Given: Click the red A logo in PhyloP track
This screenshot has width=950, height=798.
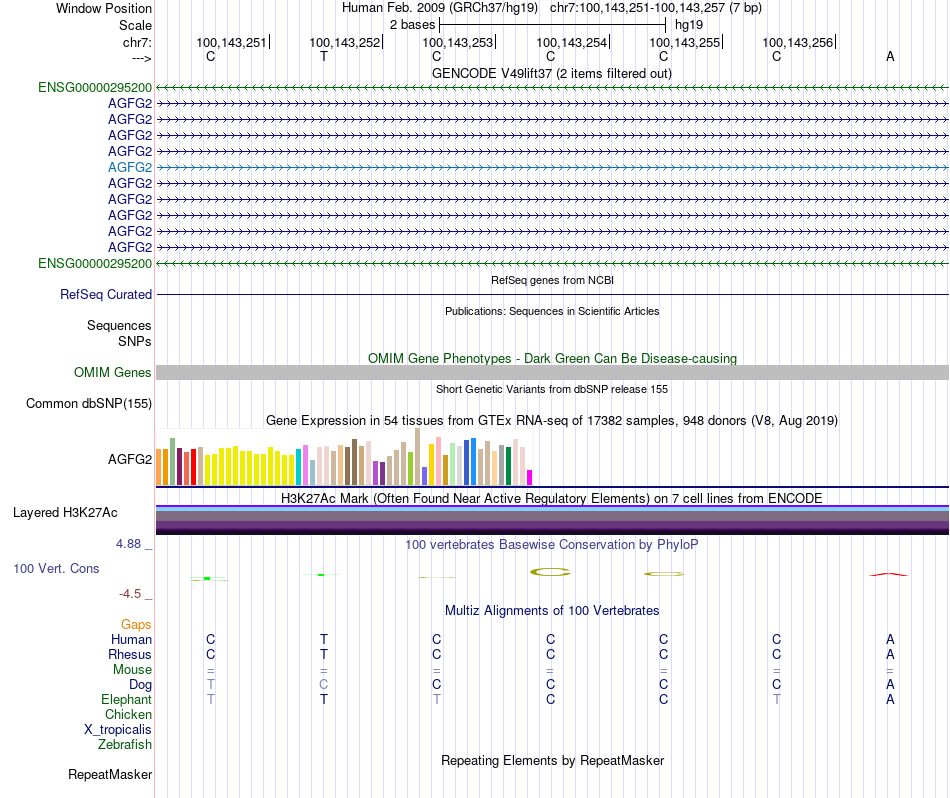Looking at the screenshot, I should 889,574.
